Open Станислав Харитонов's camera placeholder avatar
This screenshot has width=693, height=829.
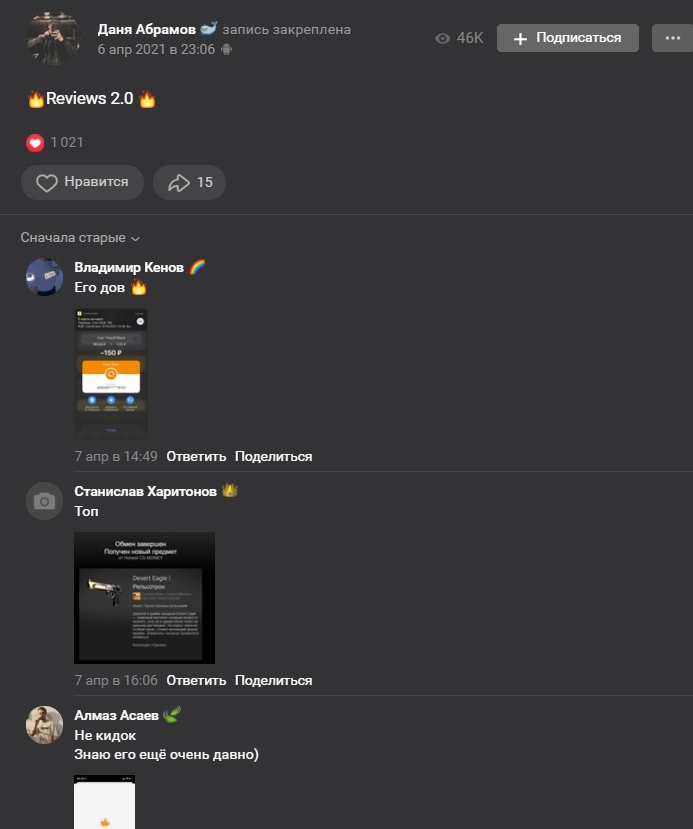(x=44, y=501)
